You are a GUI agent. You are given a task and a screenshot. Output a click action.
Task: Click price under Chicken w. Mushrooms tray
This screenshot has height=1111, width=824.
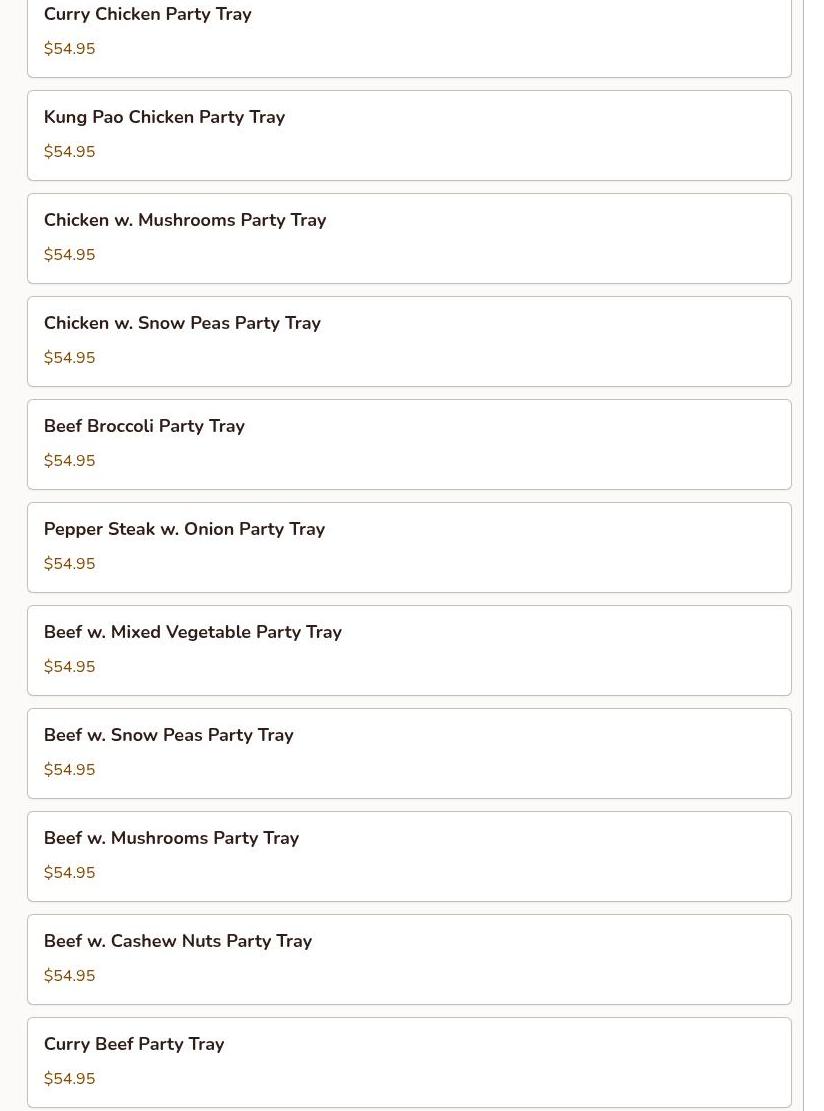coord(70,255)
